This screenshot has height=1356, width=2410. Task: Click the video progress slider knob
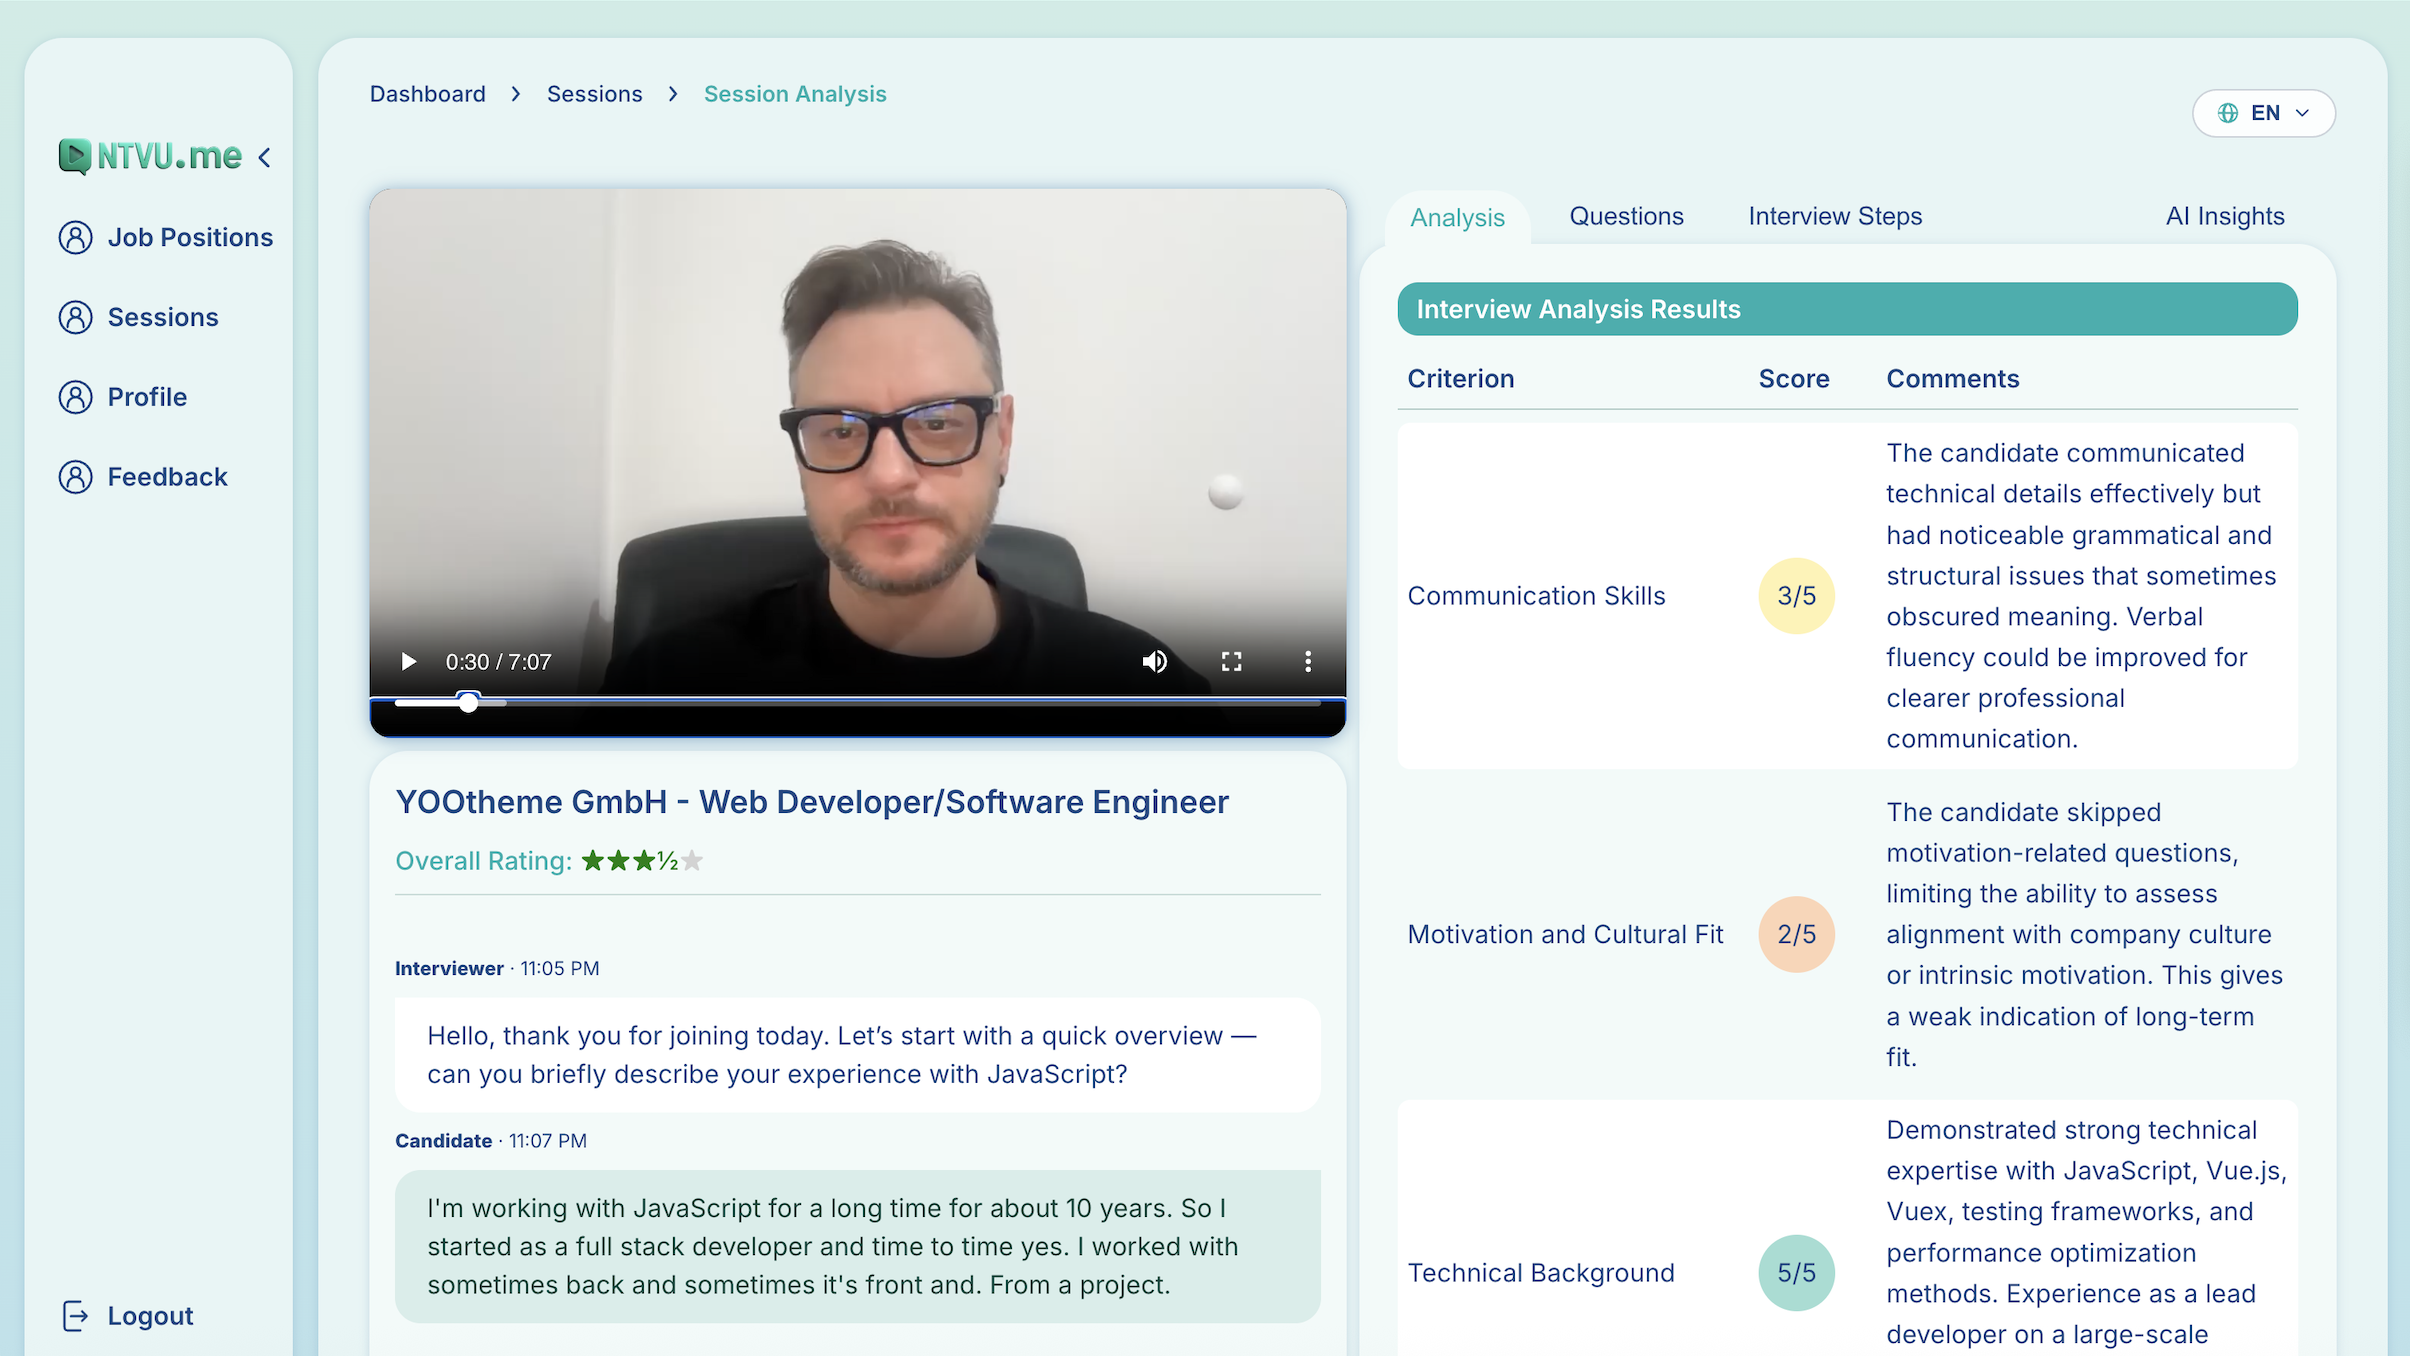click(x=468, y=702)
